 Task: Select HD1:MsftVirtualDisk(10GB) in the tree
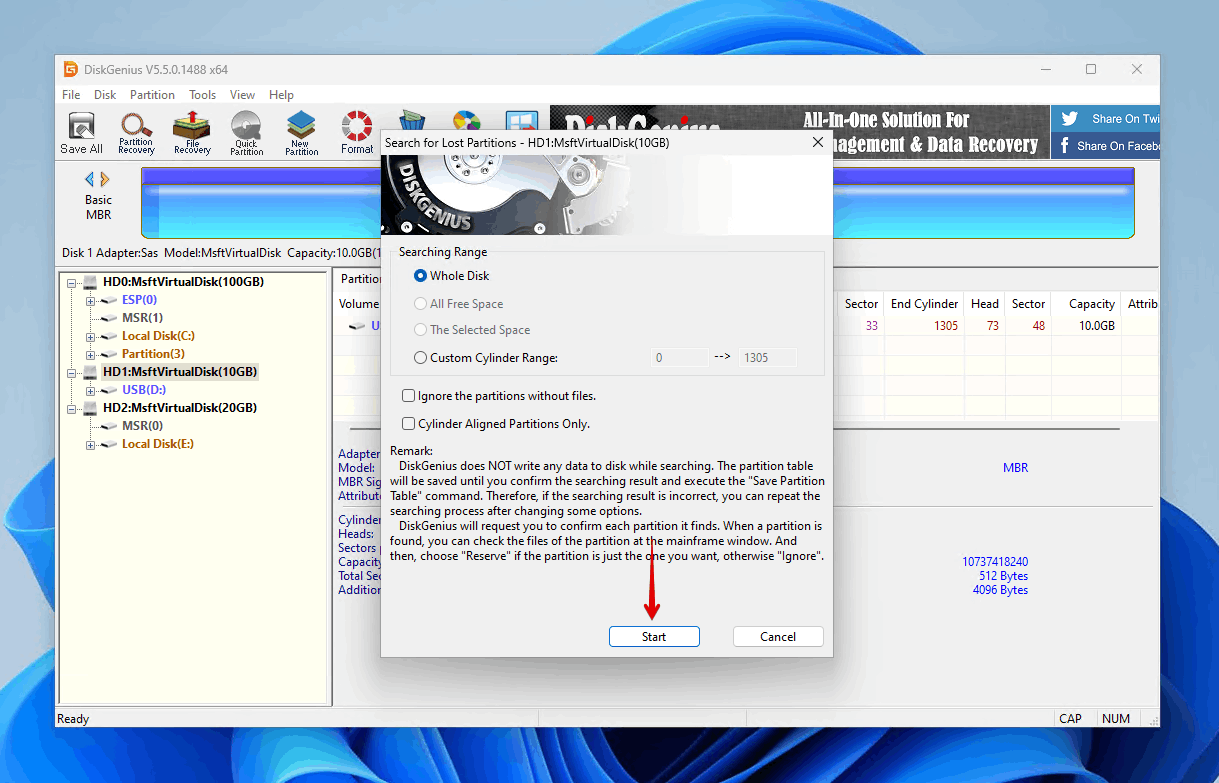pos(180,372)
